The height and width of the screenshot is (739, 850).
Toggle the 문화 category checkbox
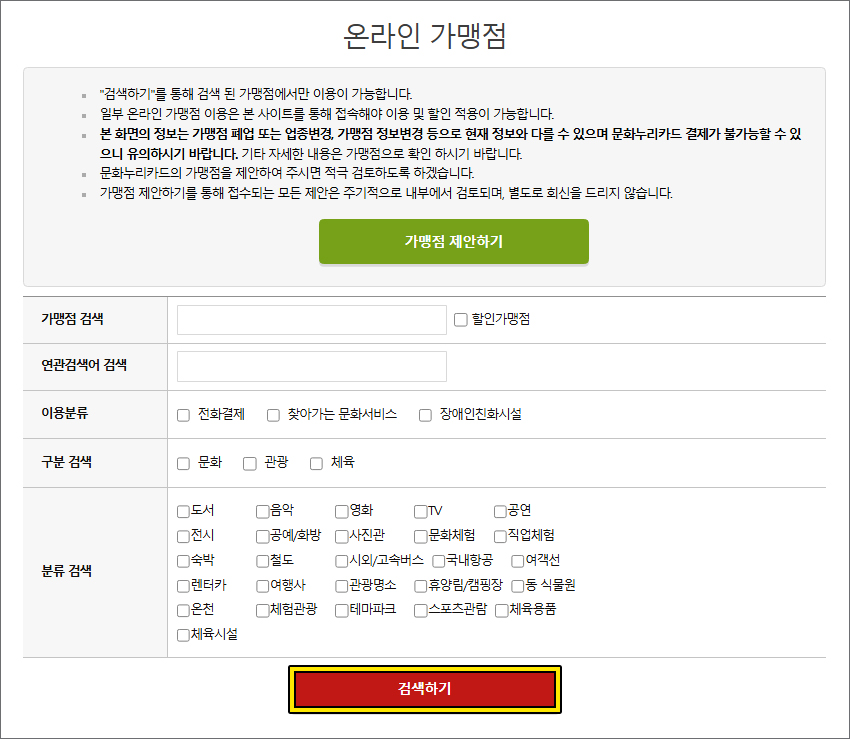(x=183, y=463)
